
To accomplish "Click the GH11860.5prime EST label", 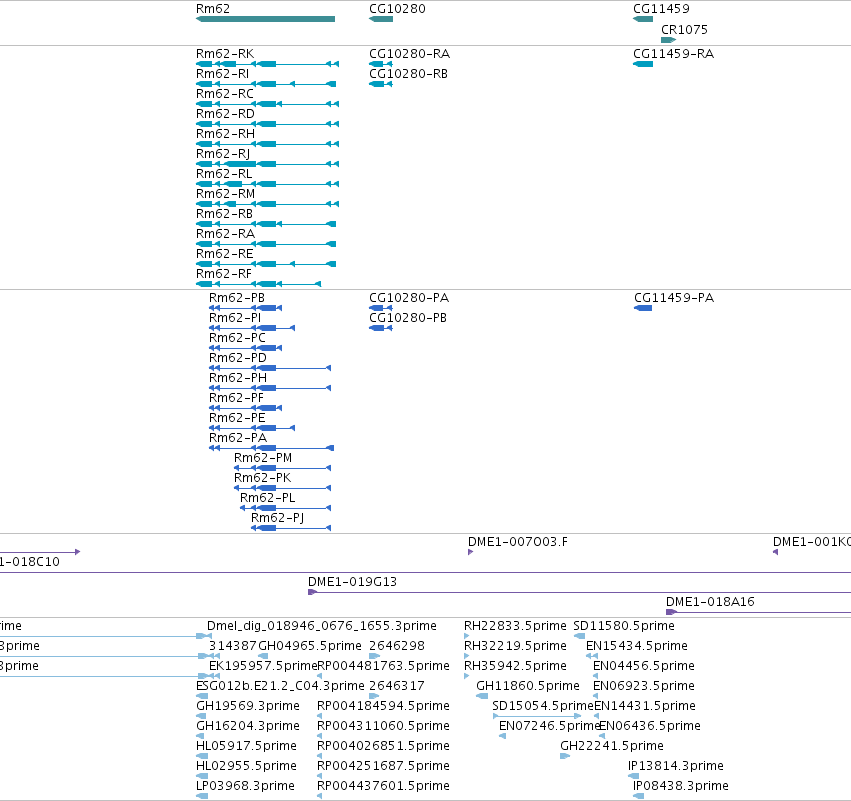I will pos(528,686).
